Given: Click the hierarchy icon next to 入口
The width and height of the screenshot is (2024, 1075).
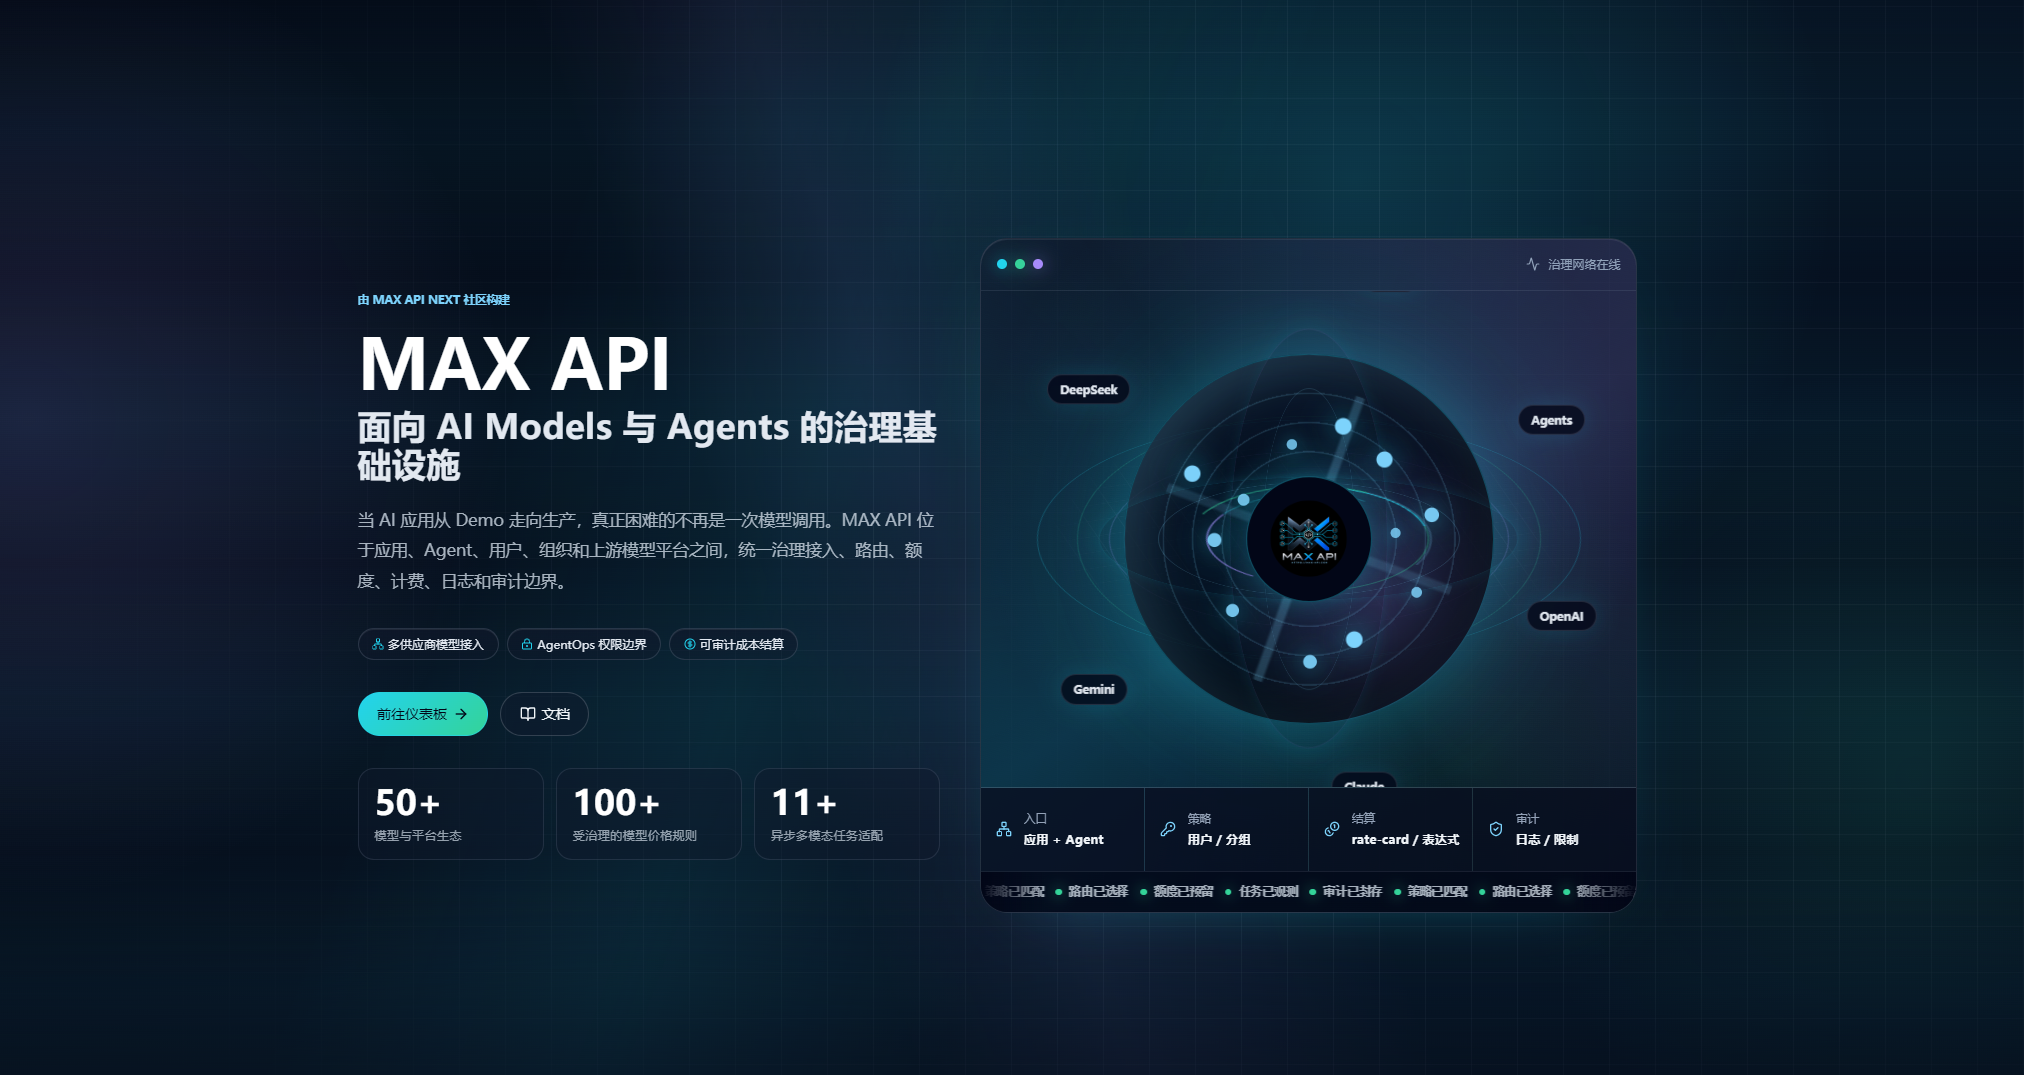Looking at the screenshot, I should click(1004, 829).
